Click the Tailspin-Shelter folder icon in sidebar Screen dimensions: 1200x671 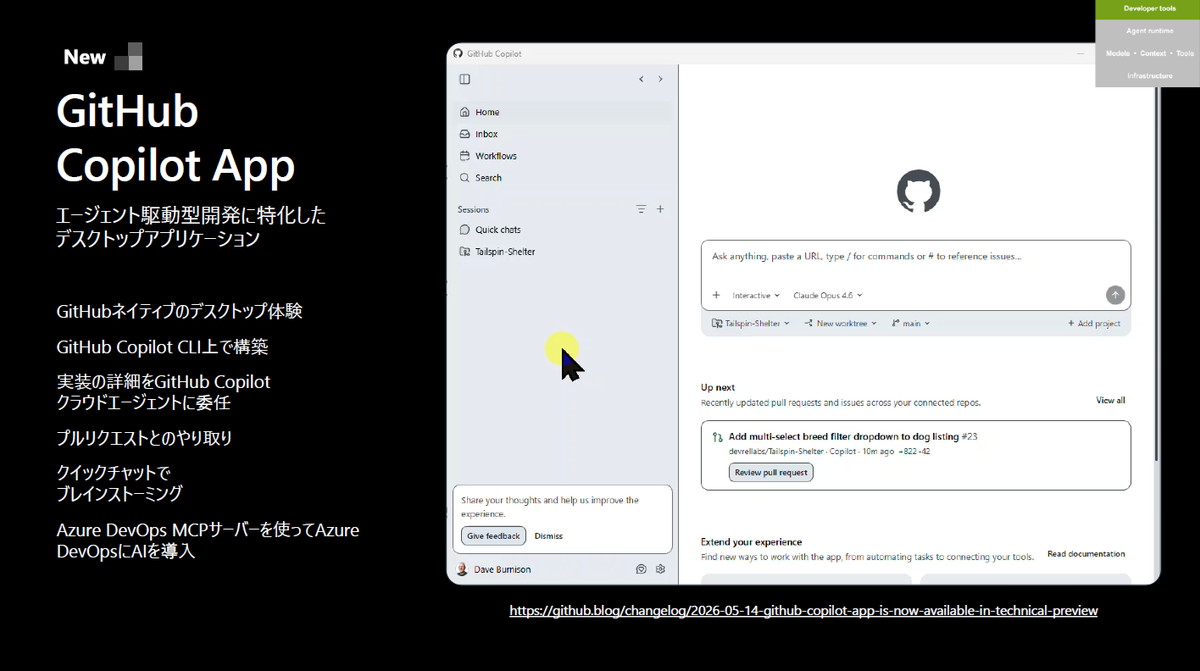(464, 252)
